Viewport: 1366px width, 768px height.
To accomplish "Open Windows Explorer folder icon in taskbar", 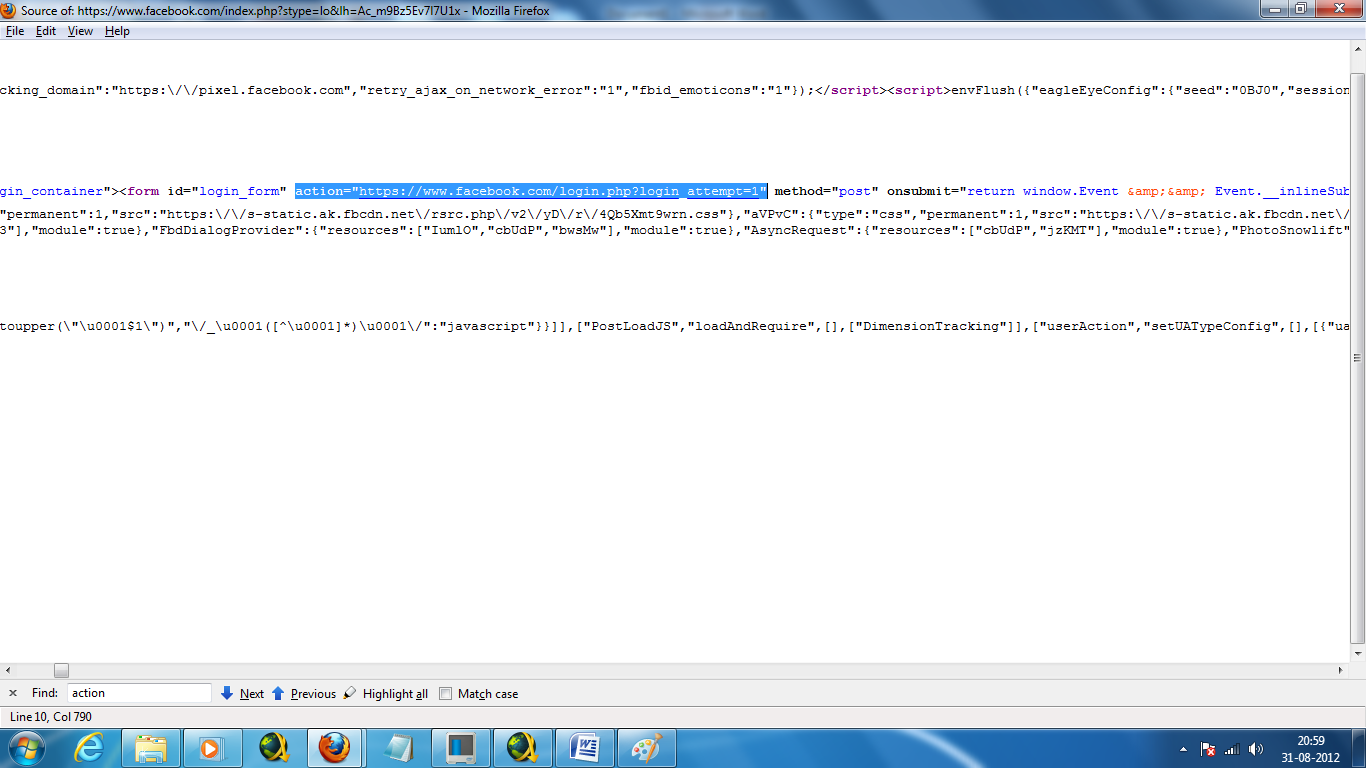I will point(151,748).
